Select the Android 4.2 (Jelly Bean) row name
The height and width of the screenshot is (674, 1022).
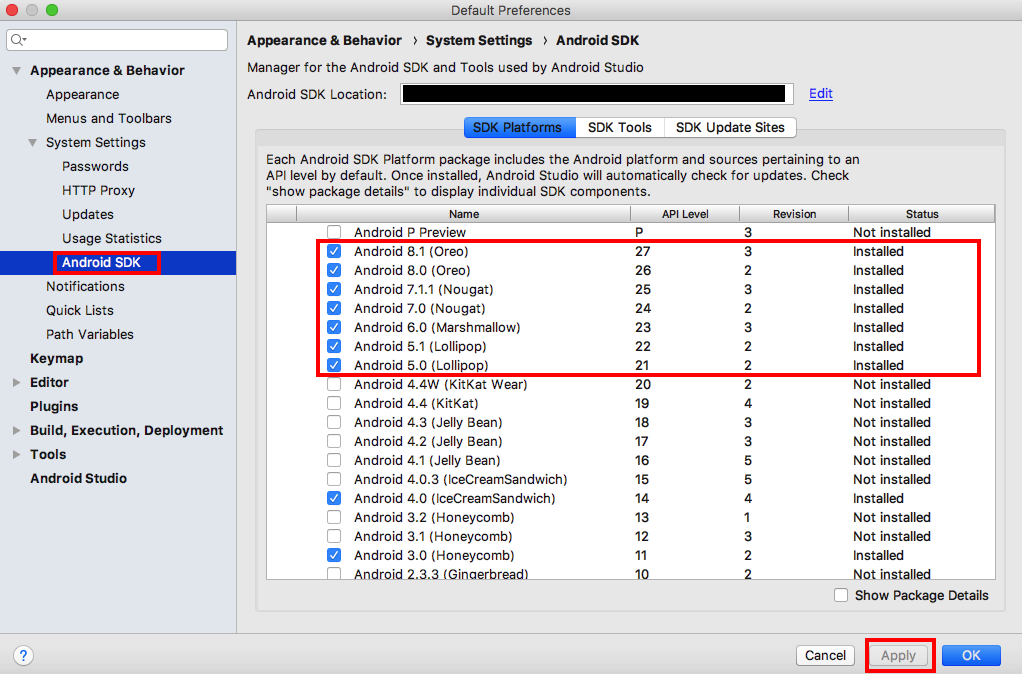428,441
